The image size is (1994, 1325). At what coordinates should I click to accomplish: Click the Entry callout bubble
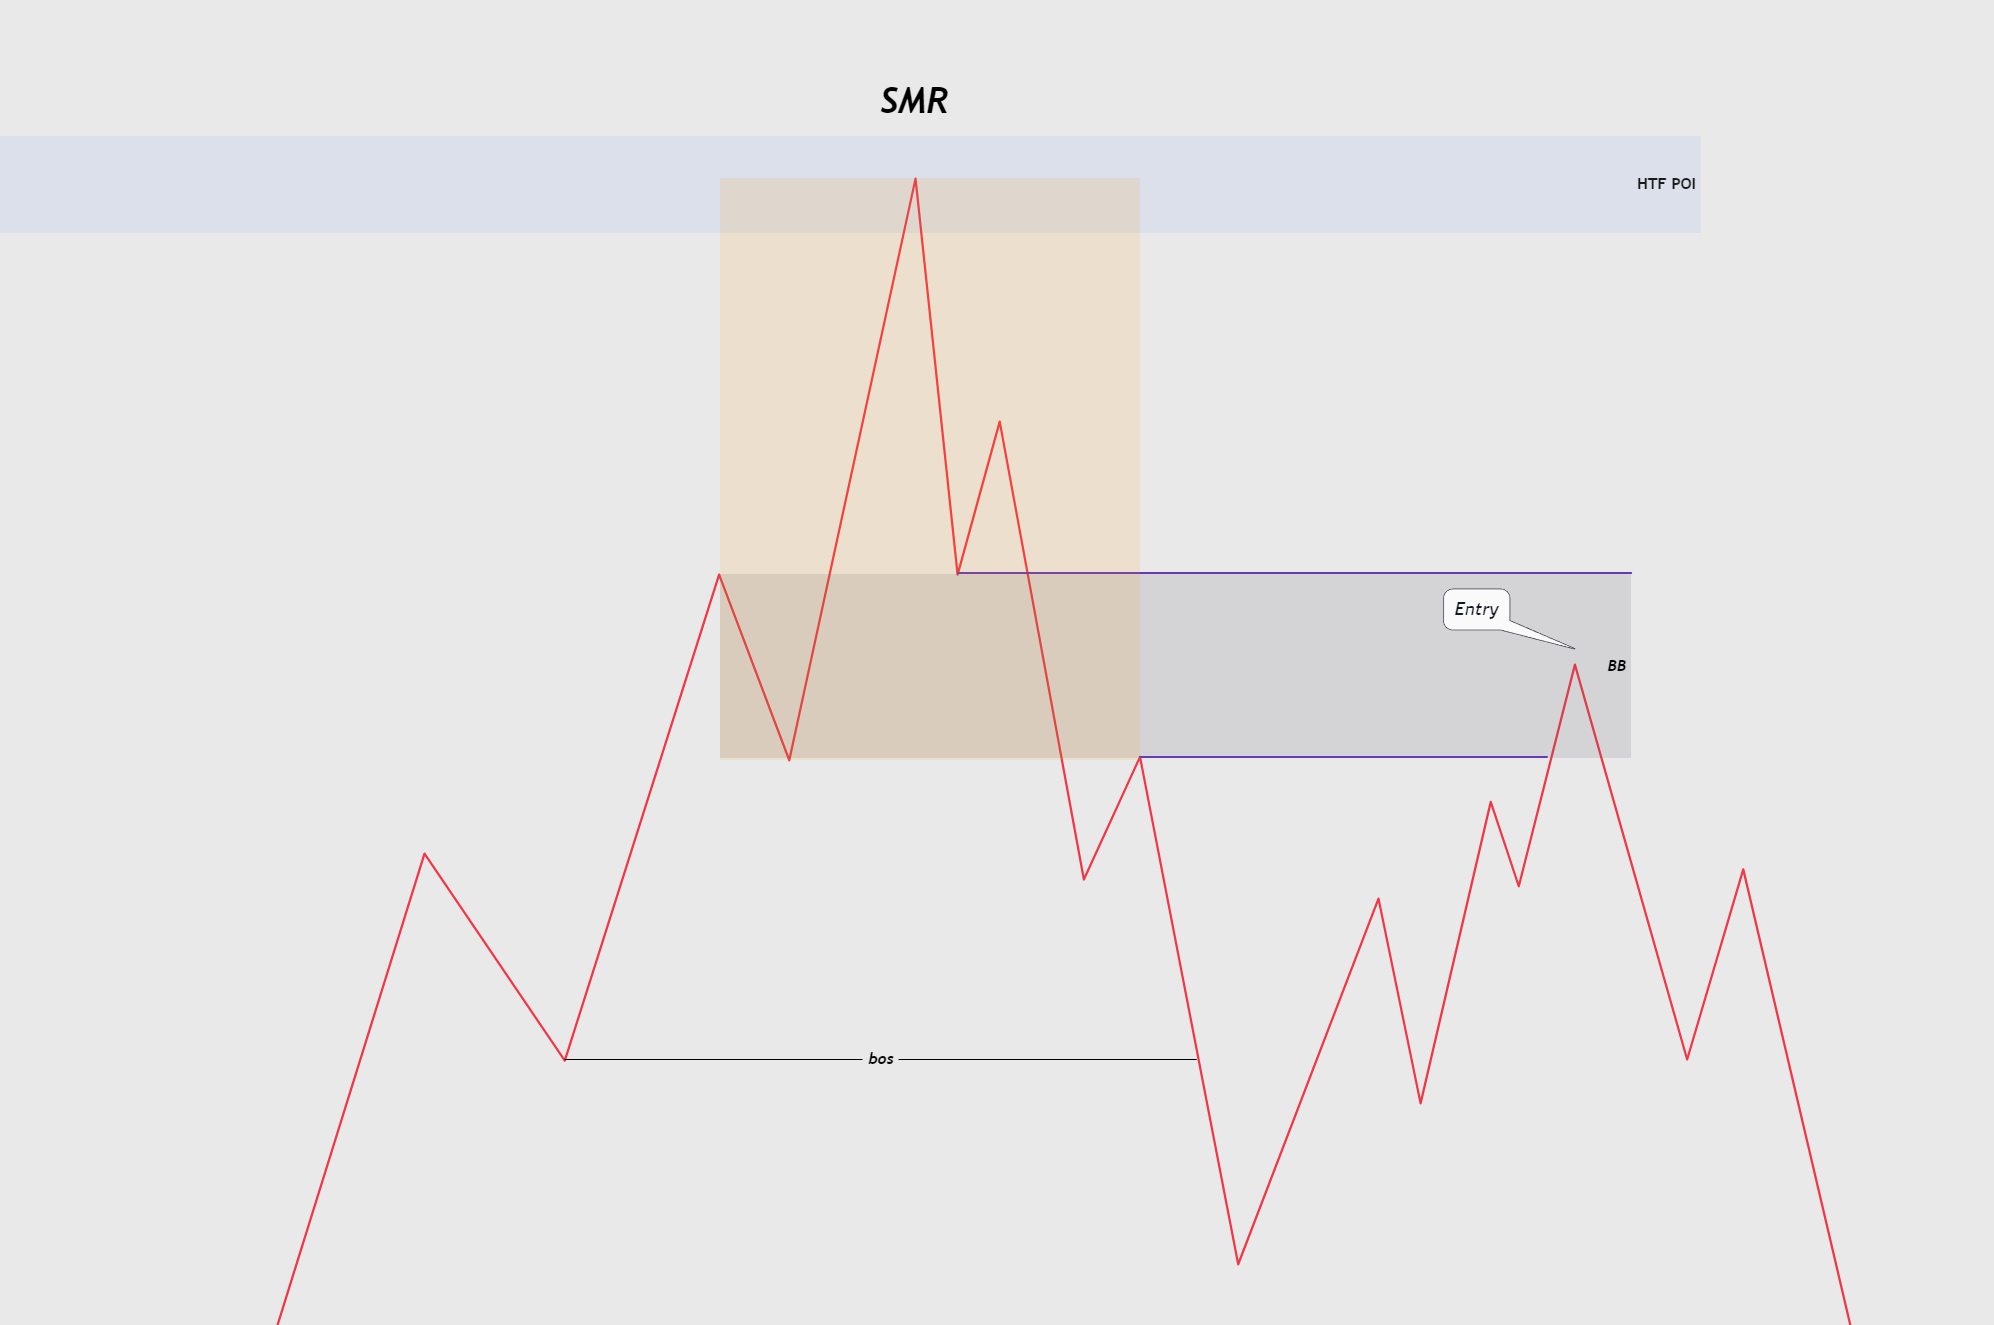1476,609
